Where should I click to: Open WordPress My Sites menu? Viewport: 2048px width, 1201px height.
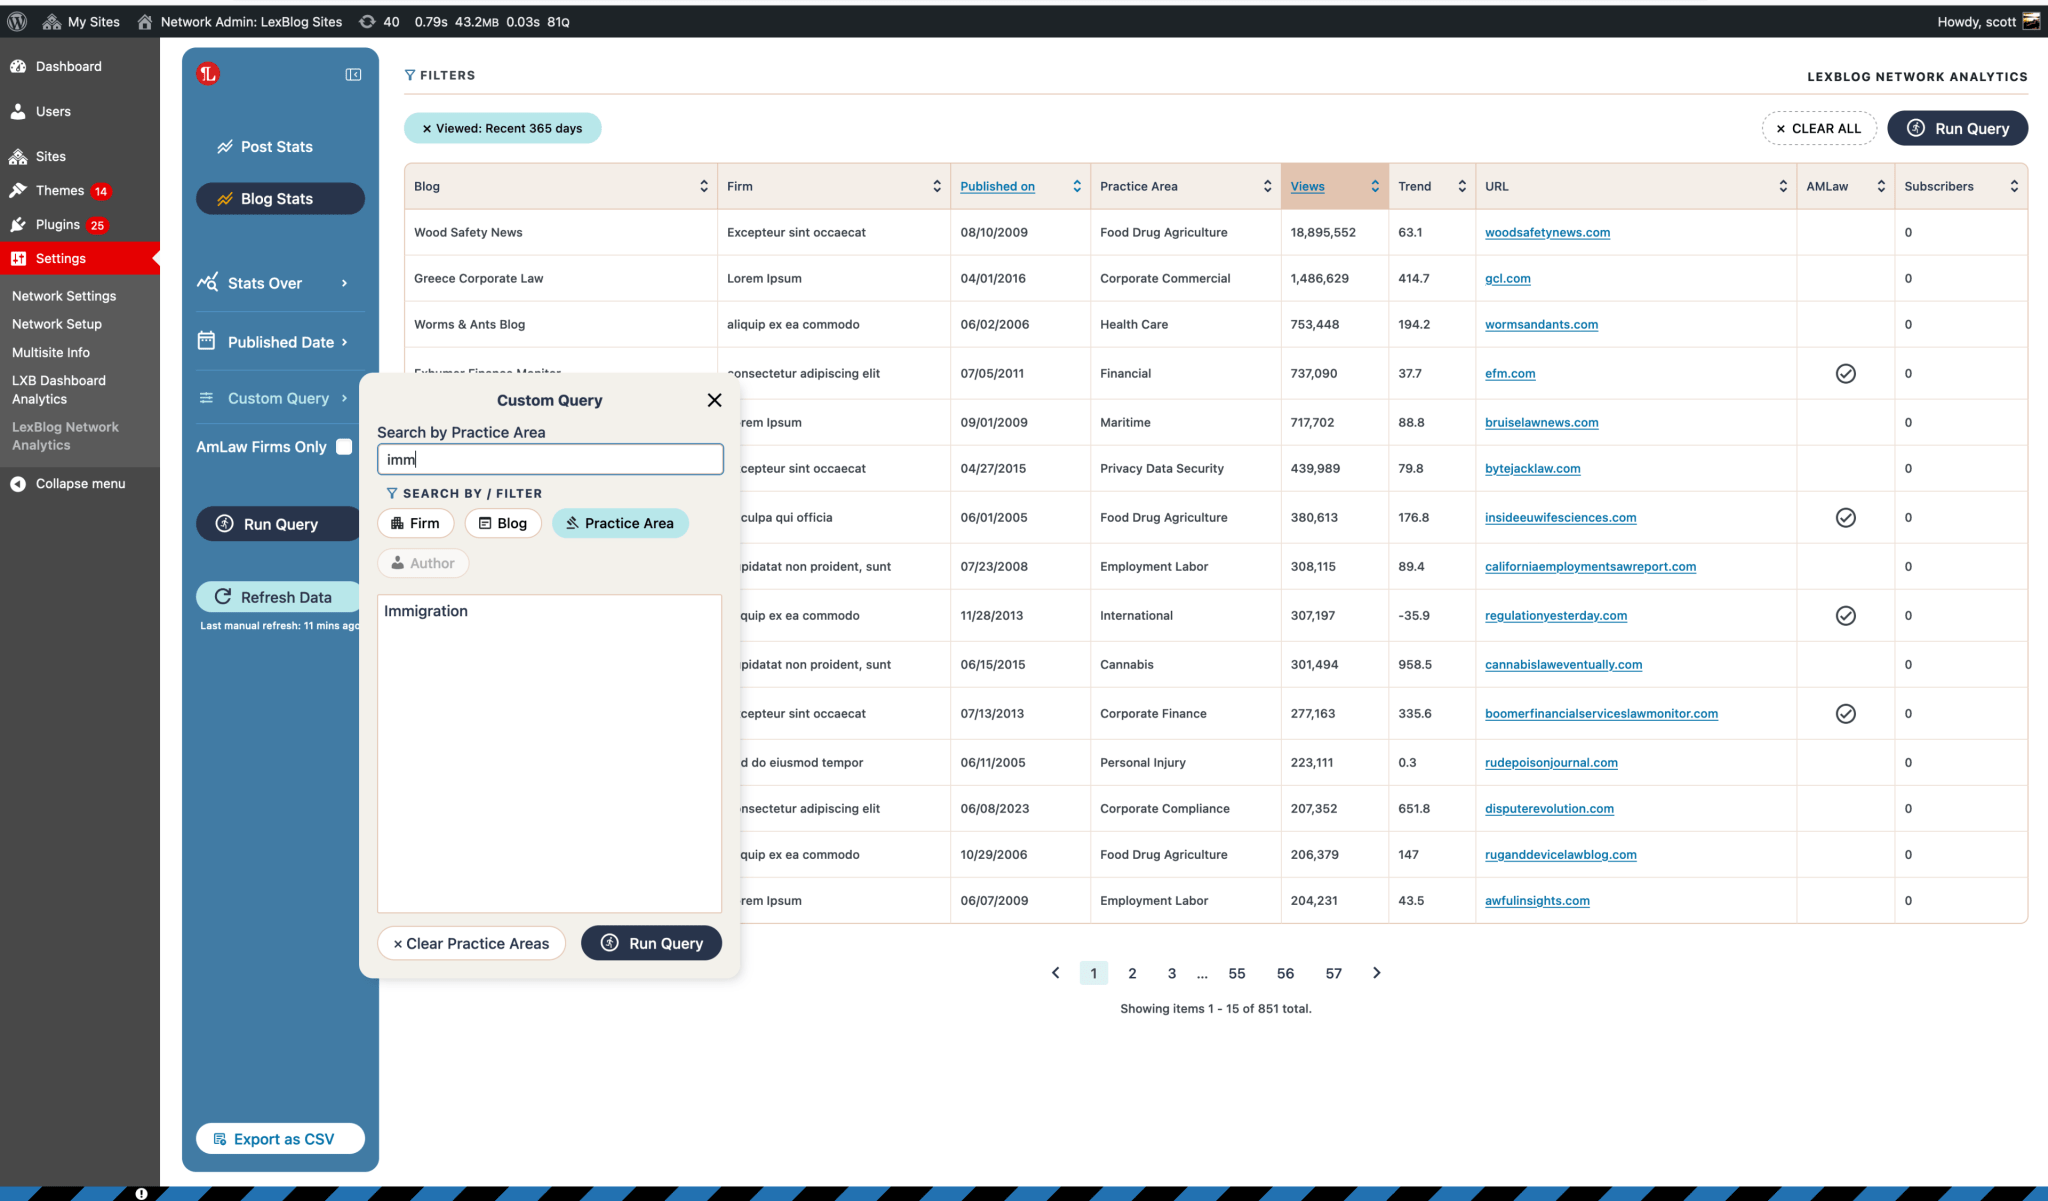point(82,21)
